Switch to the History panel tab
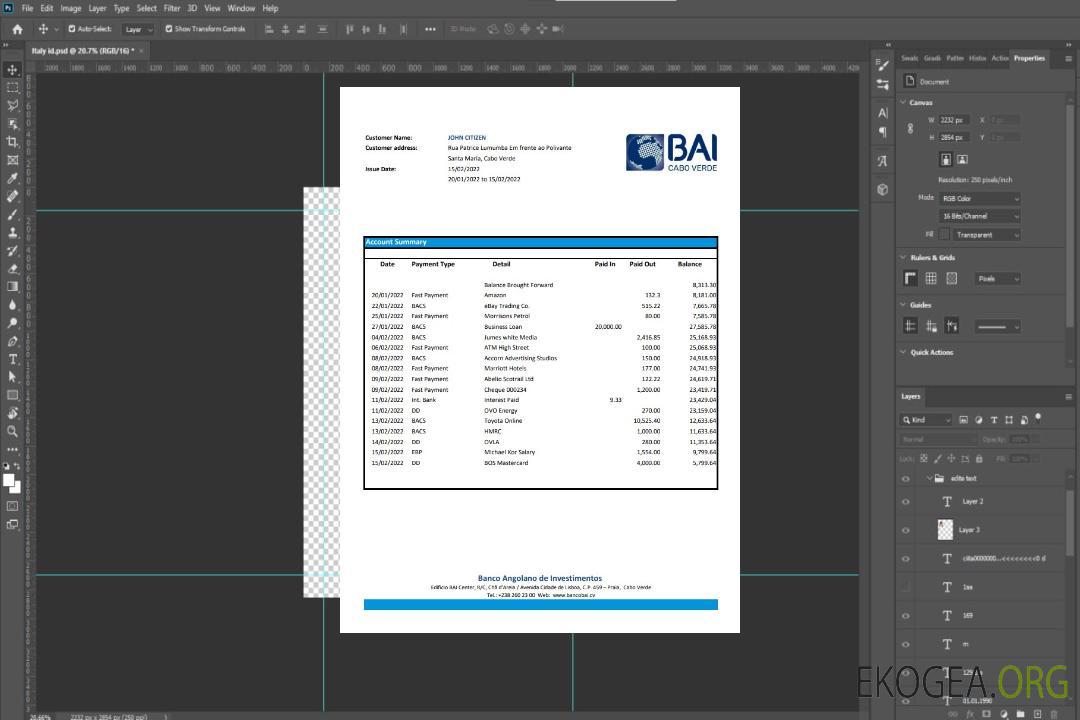The height and width of the screenshot is (720, 1080). (977, 58)
